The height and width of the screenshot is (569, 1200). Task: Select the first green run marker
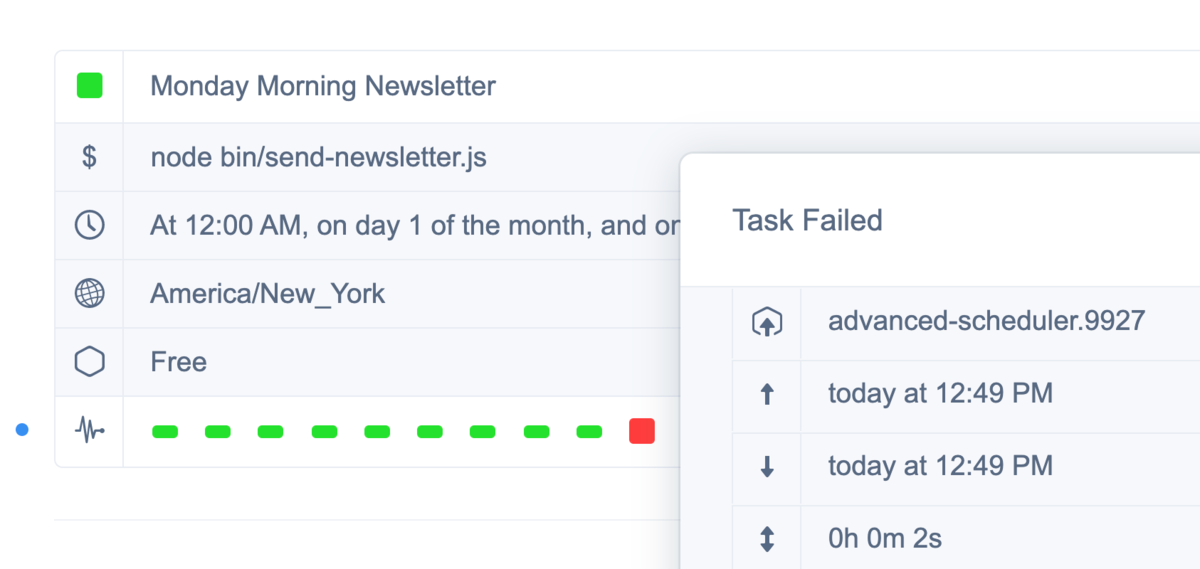click(165, 432)
